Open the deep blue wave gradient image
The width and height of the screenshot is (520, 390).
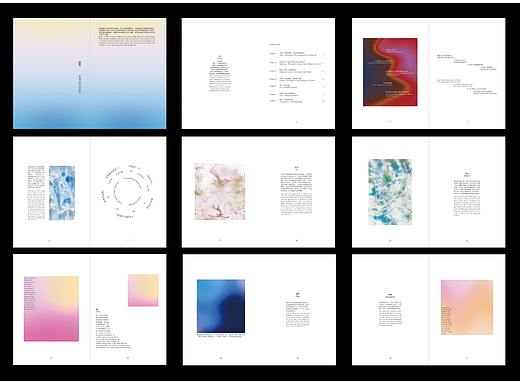point(221,306)
